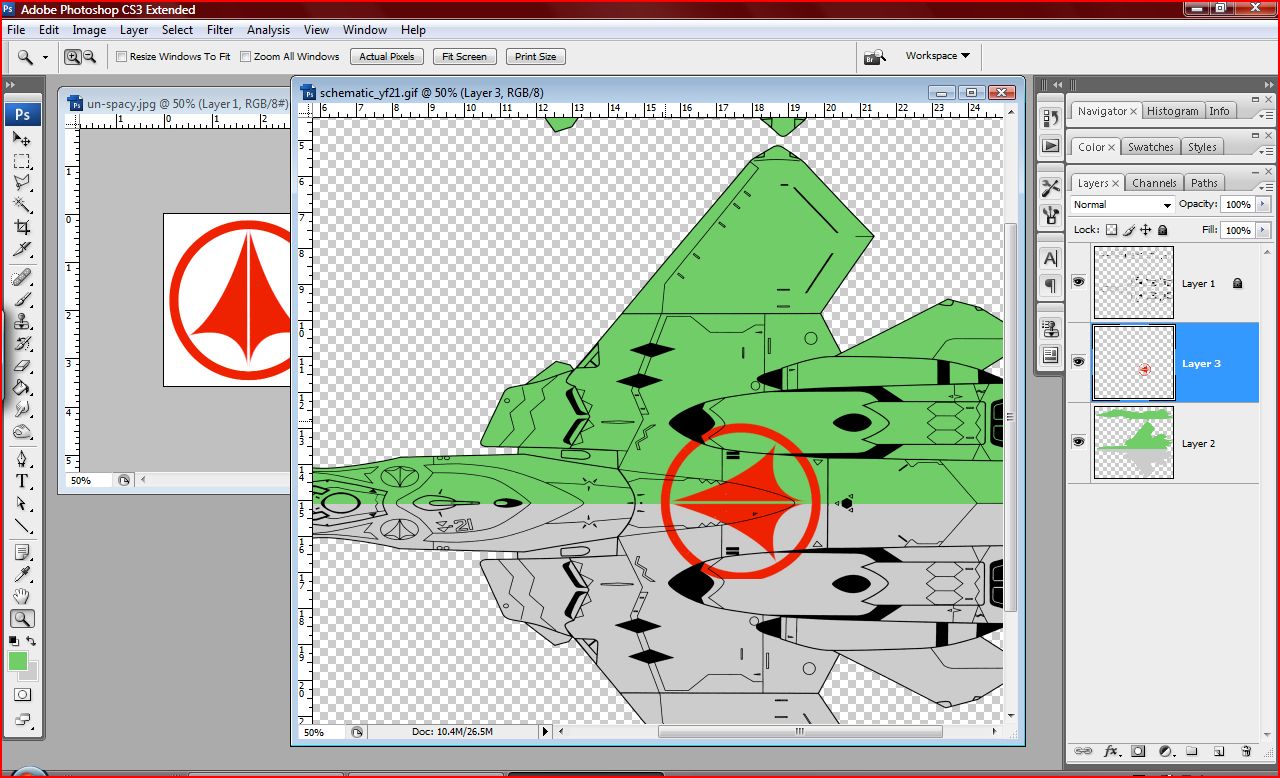Select the Path Selection tool
The height and width of the screenshot is (778, 1280).
pyautogui.click(x=21, y=503)
